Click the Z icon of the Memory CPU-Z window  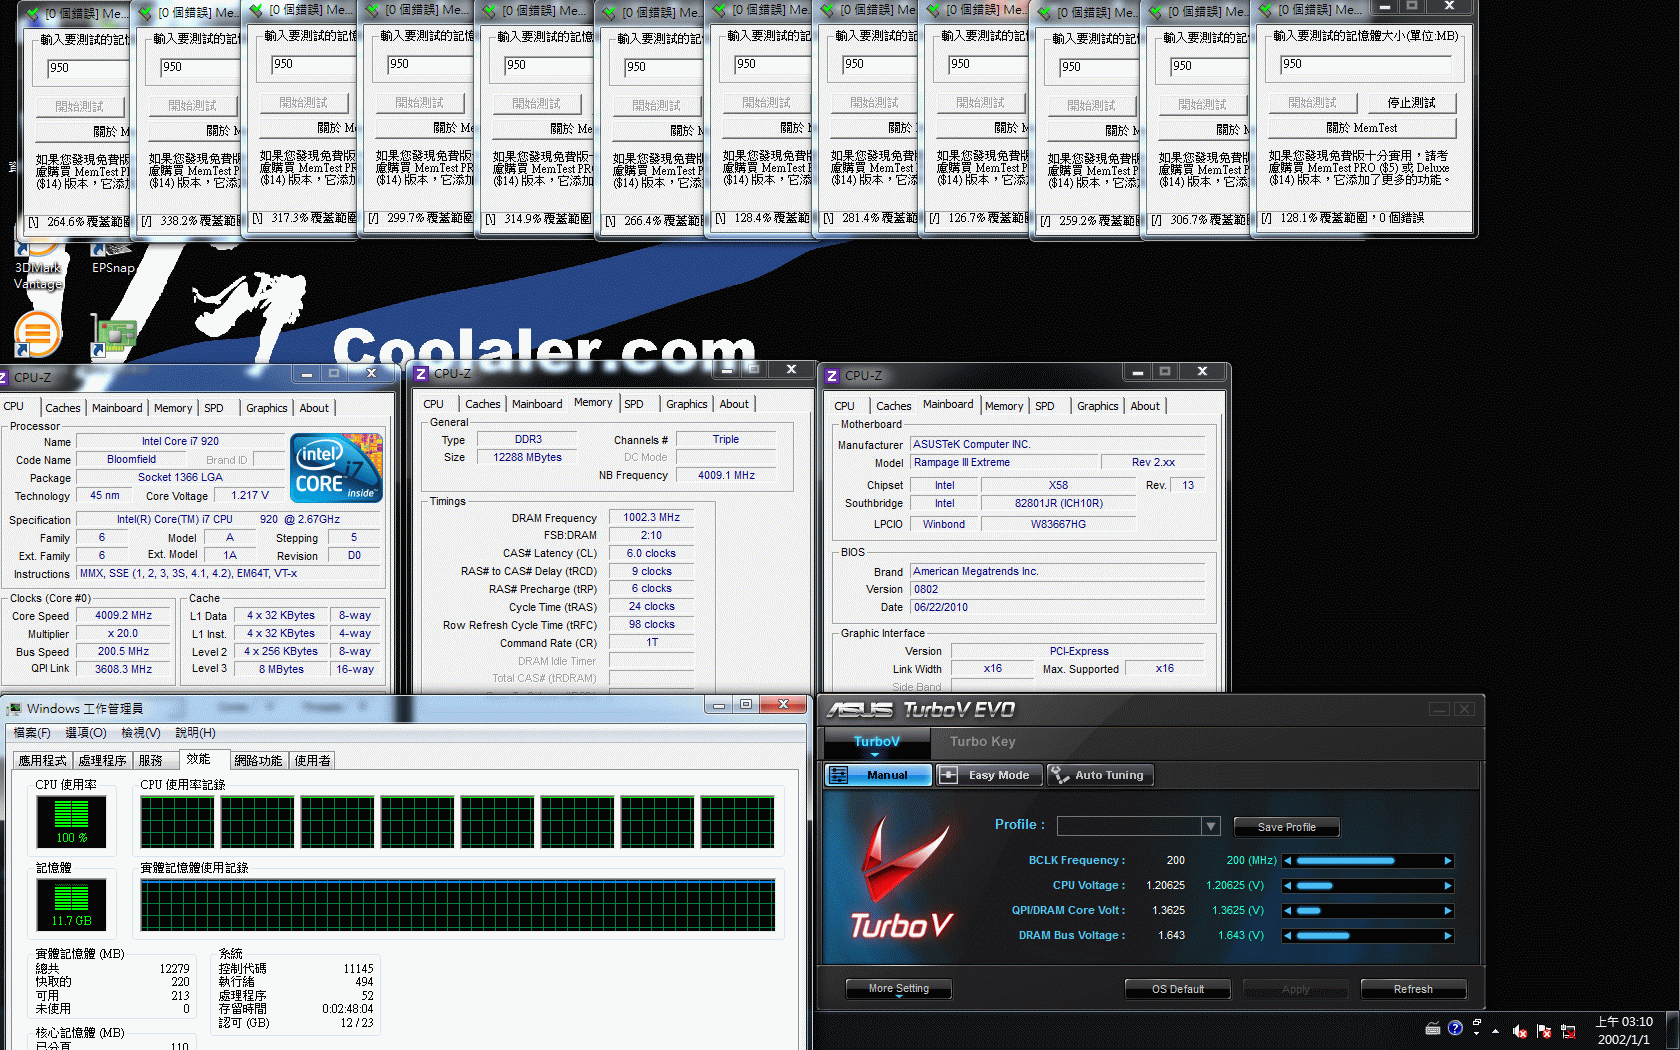click(x=421, y=374)
